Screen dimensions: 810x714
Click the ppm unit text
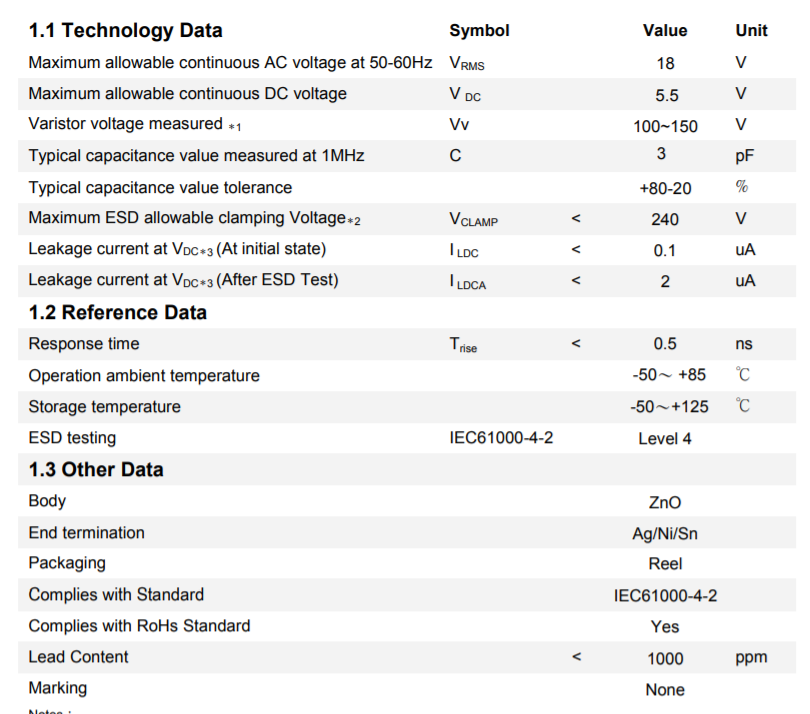point(751,658)
